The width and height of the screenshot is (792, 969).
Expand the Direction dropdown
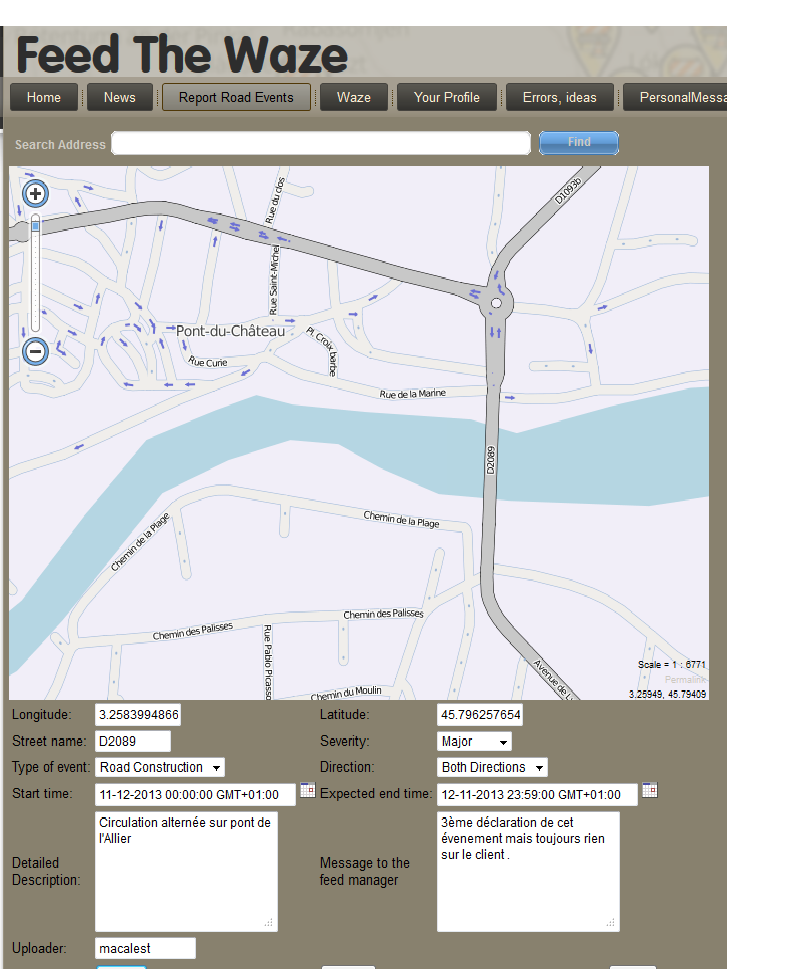coord(493,767)
